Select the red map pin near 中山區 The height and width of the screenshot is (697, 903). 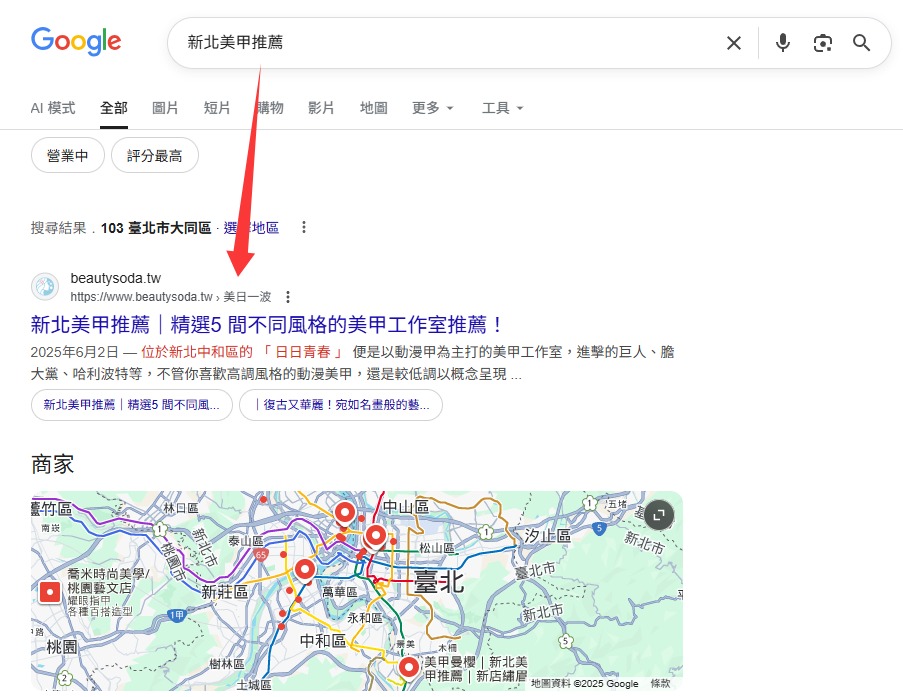(376, 536)
